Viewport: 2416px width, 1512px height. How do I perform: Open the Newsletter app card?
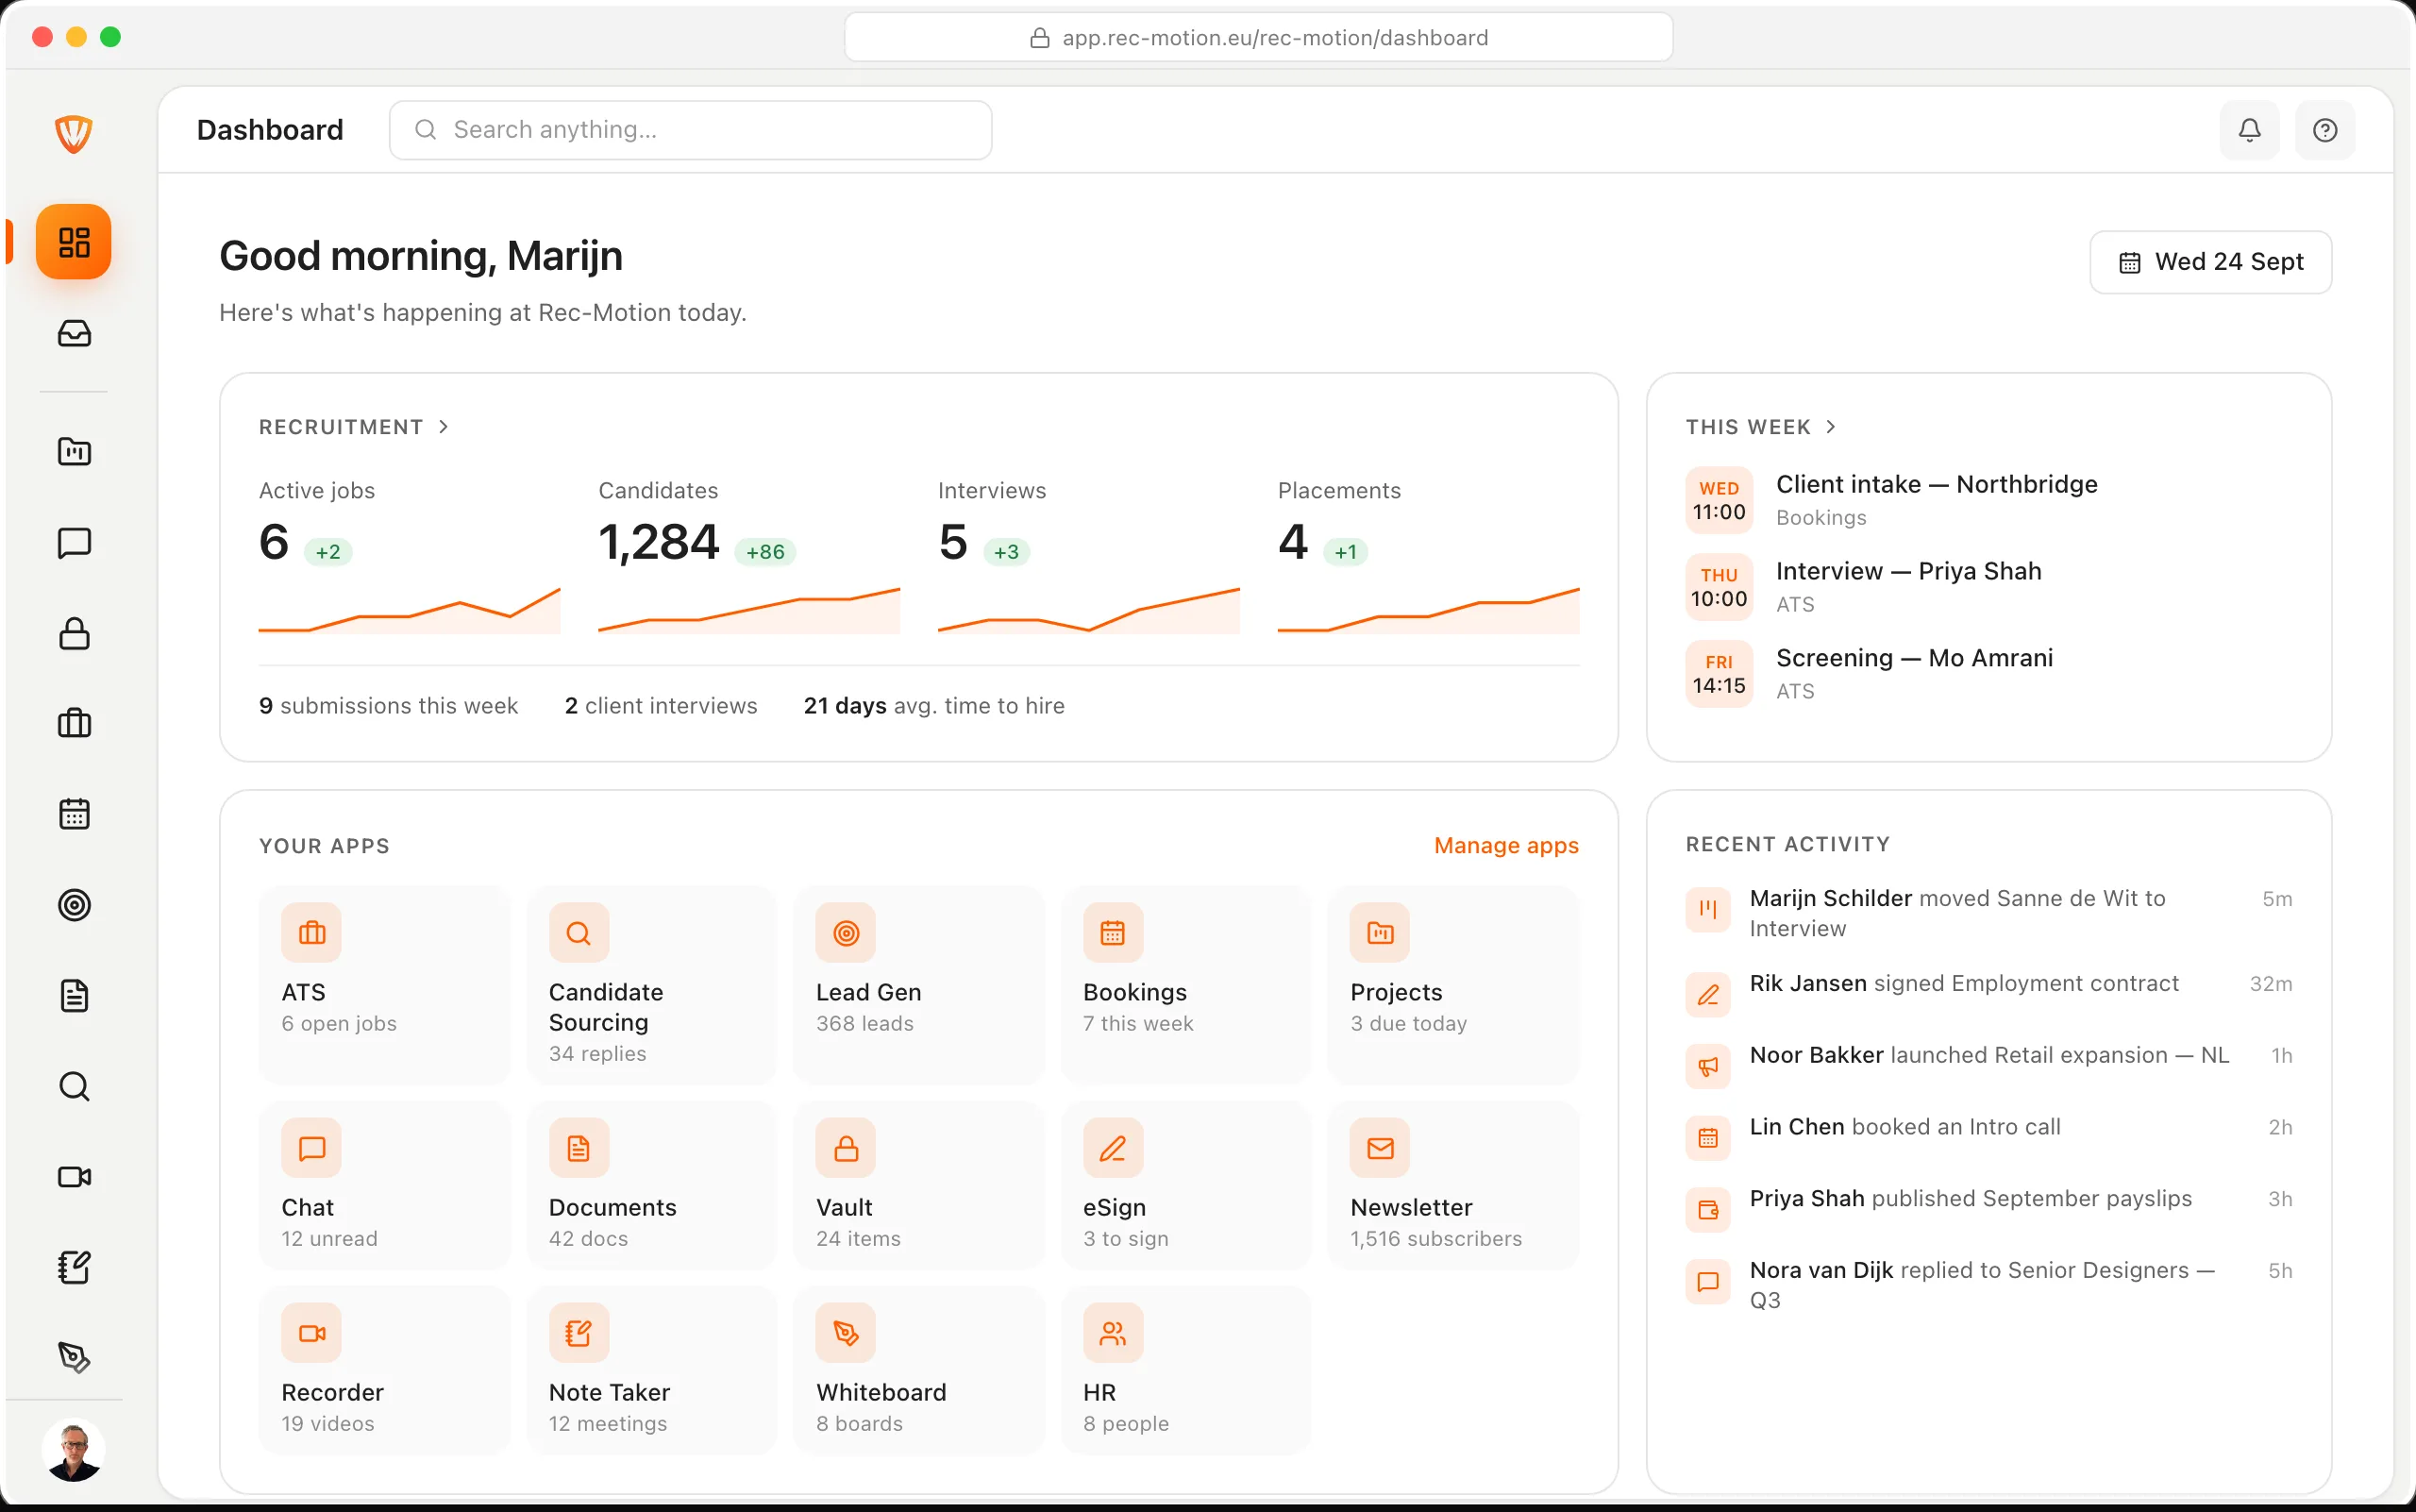pyautogui.click(x=1453, y=1185)
